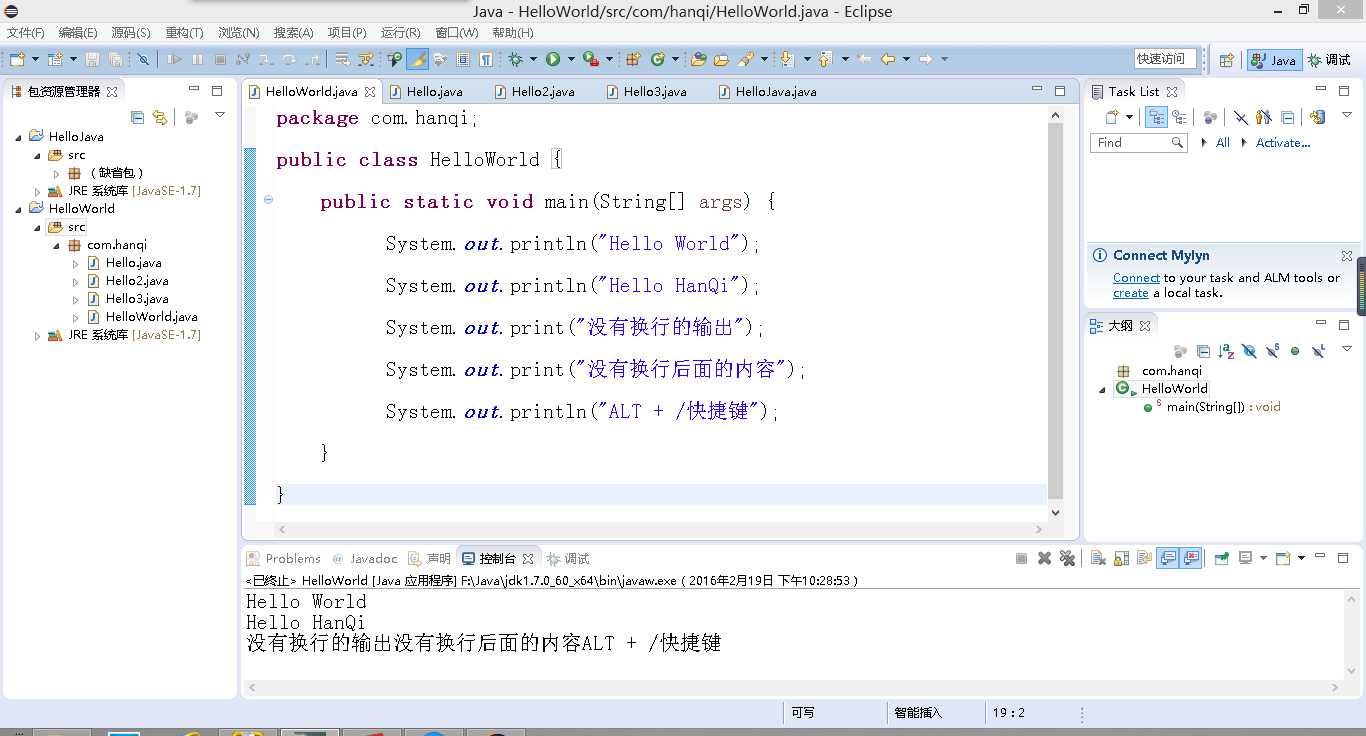Click Focus on Workweek icon in Task List
This screenshot has width=1366, height=736.
pyautogui.click(x=1209, y=117)
